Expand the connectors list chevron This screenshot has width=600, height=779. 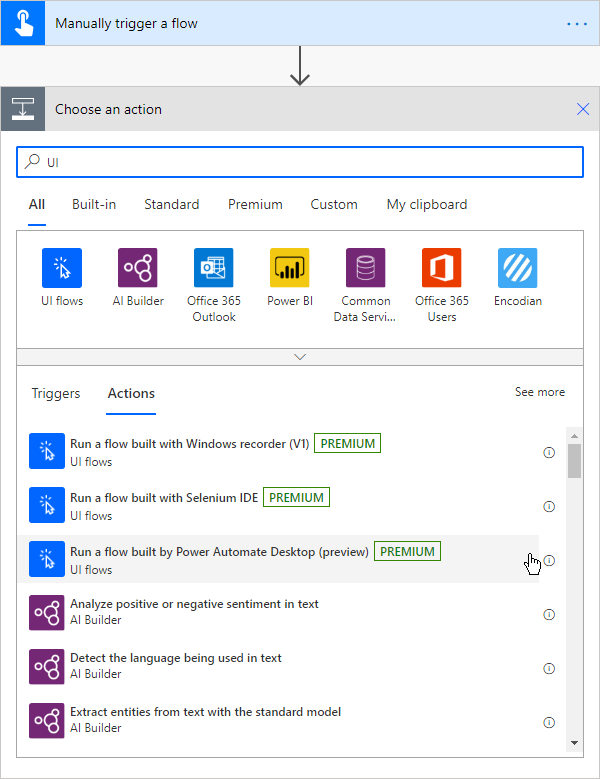(x=300, y=357)
